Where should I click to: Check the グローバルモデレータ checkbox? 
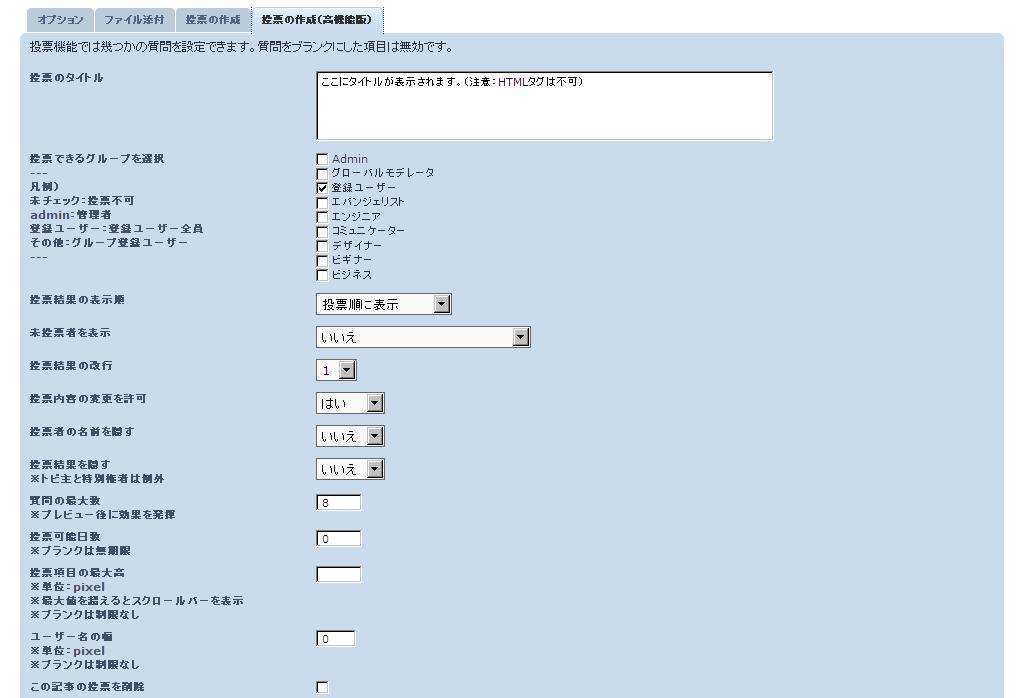coord(322,173)
